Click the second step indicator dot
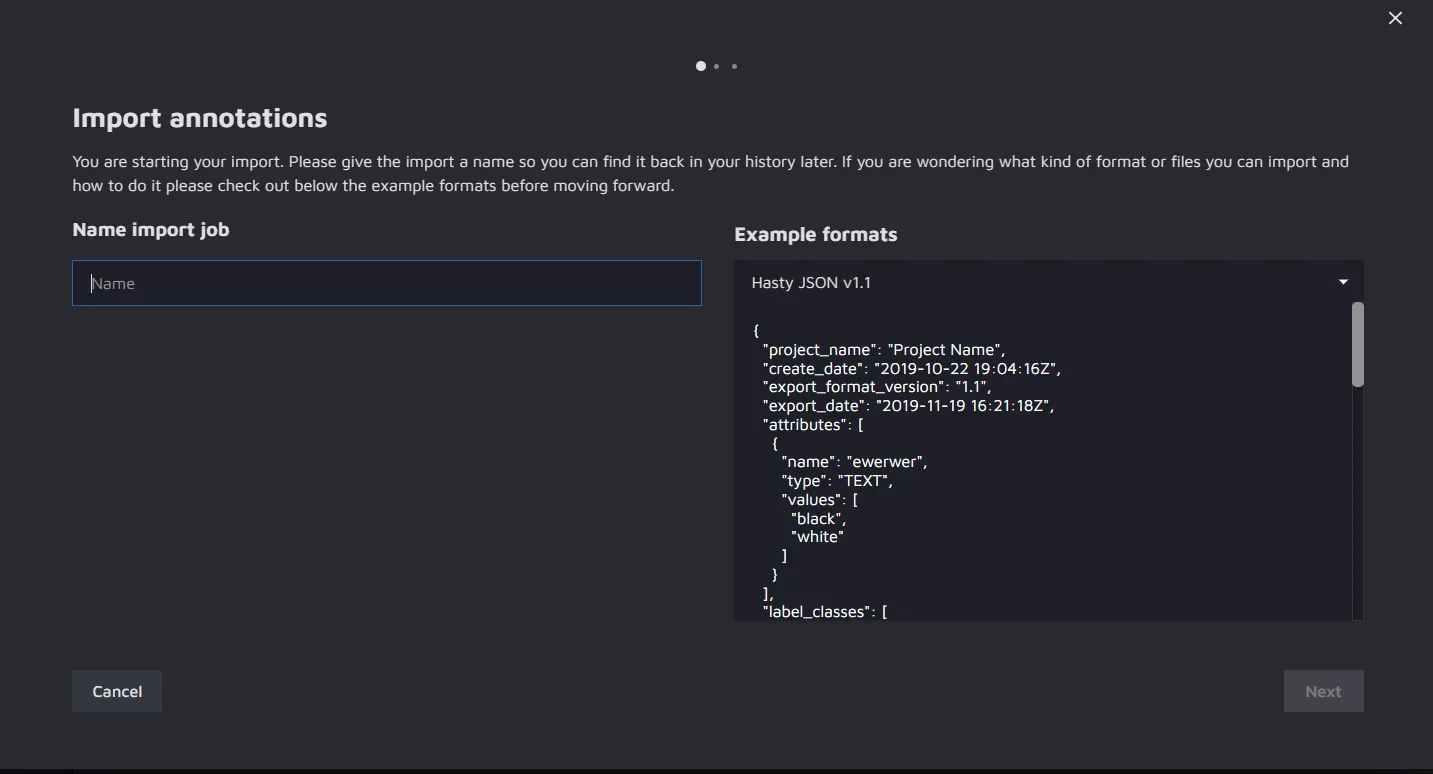The width and height of the screenshot is (1433, 774). tap(717, 66)
